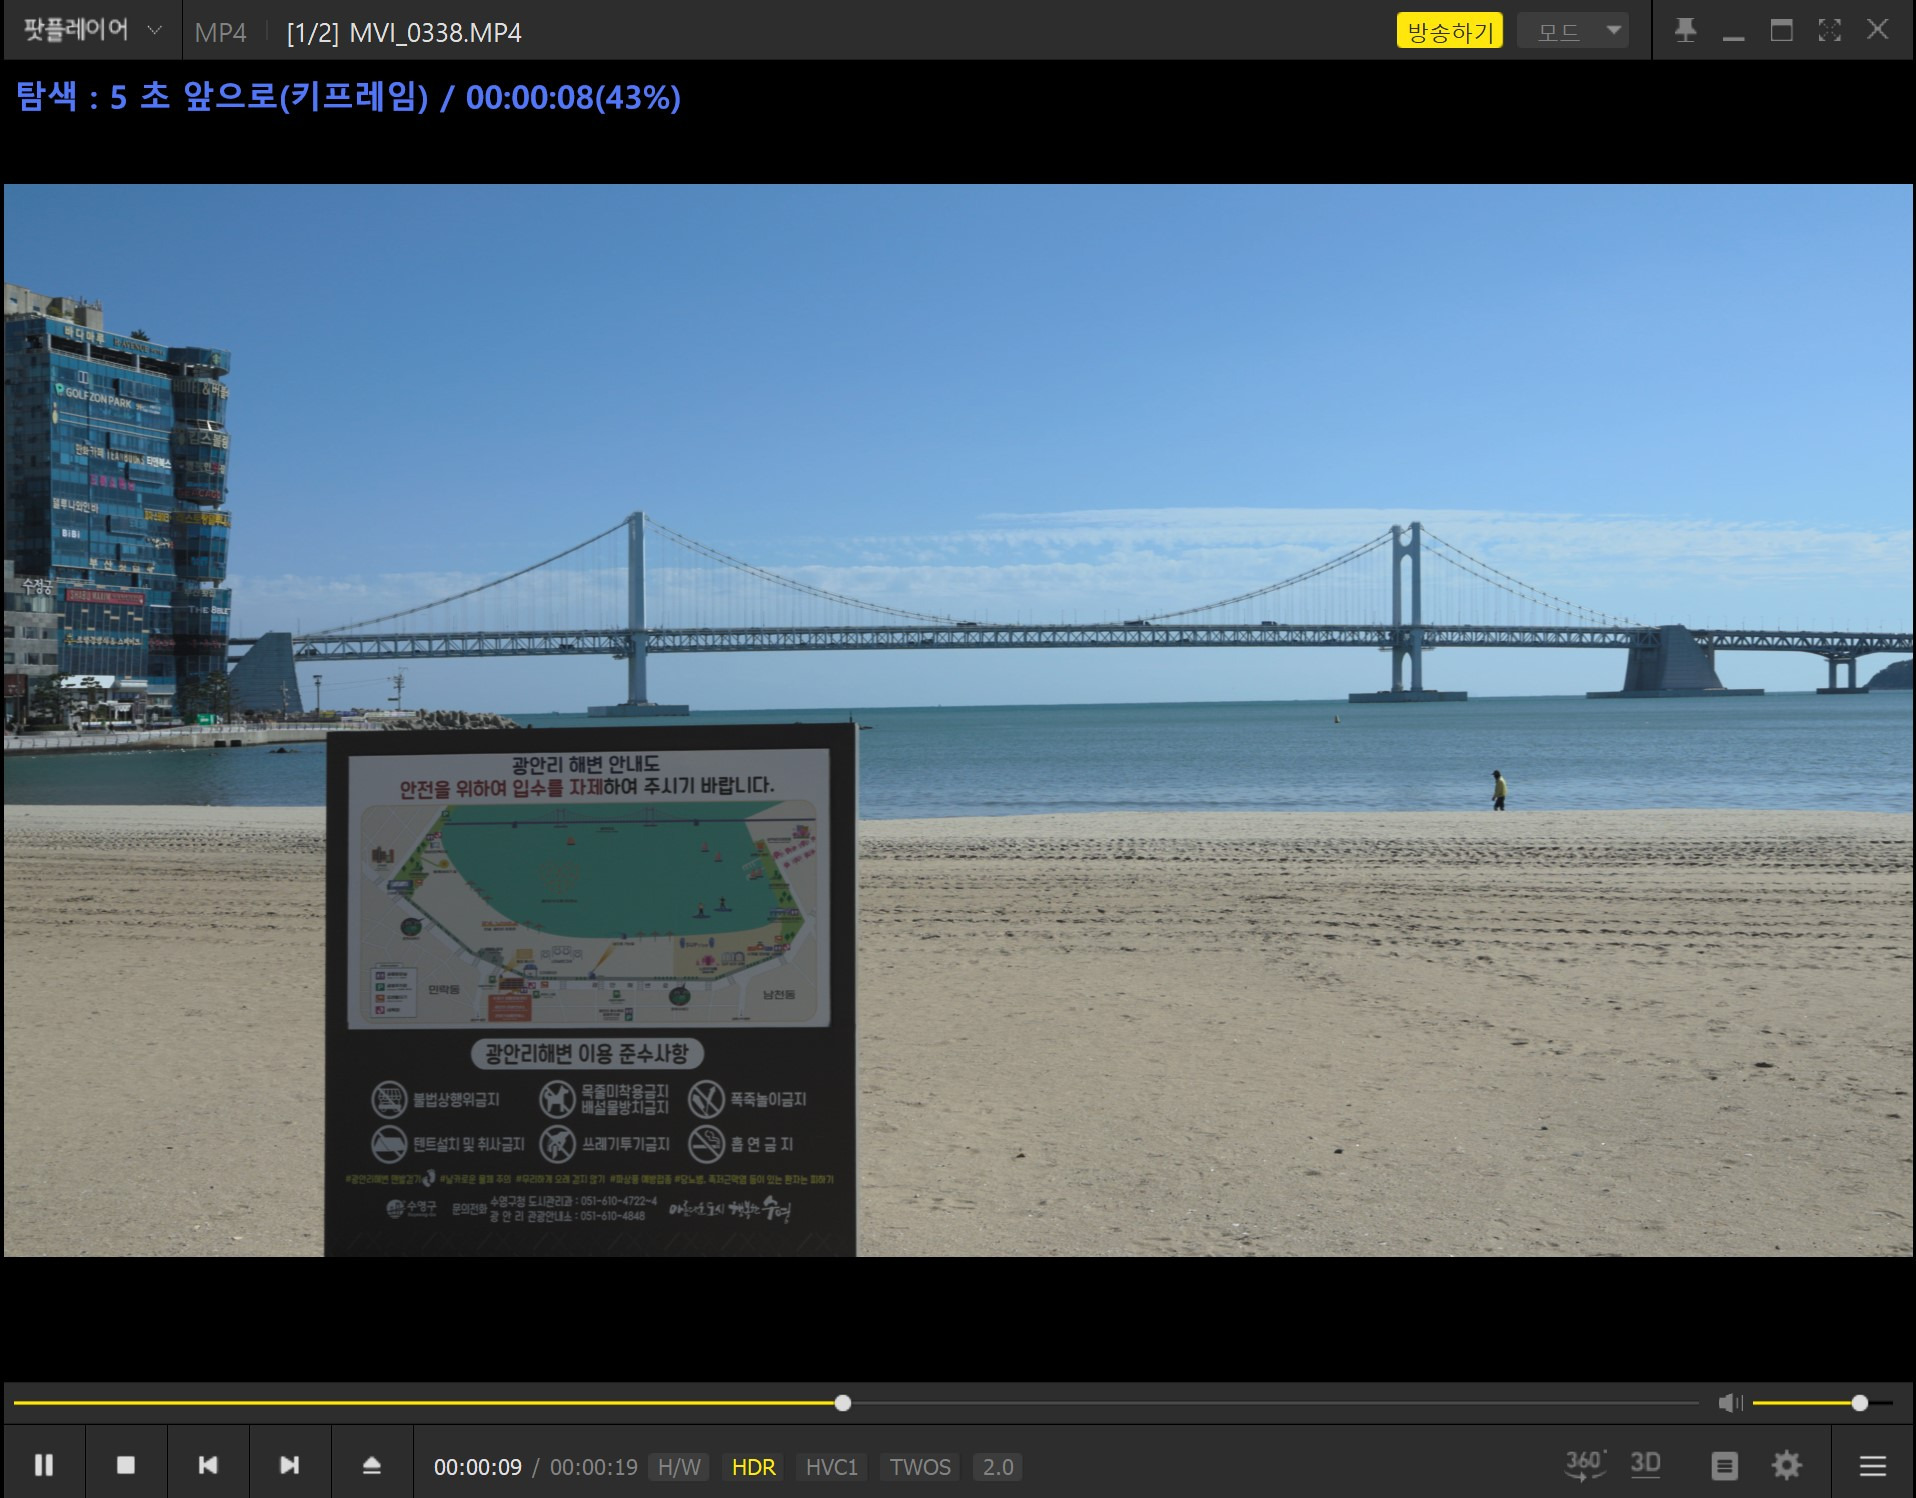Image resolution: width=1916 pixels, height=1498 pixels.
Task: Skip to the next file
Action: (289, 1465)
